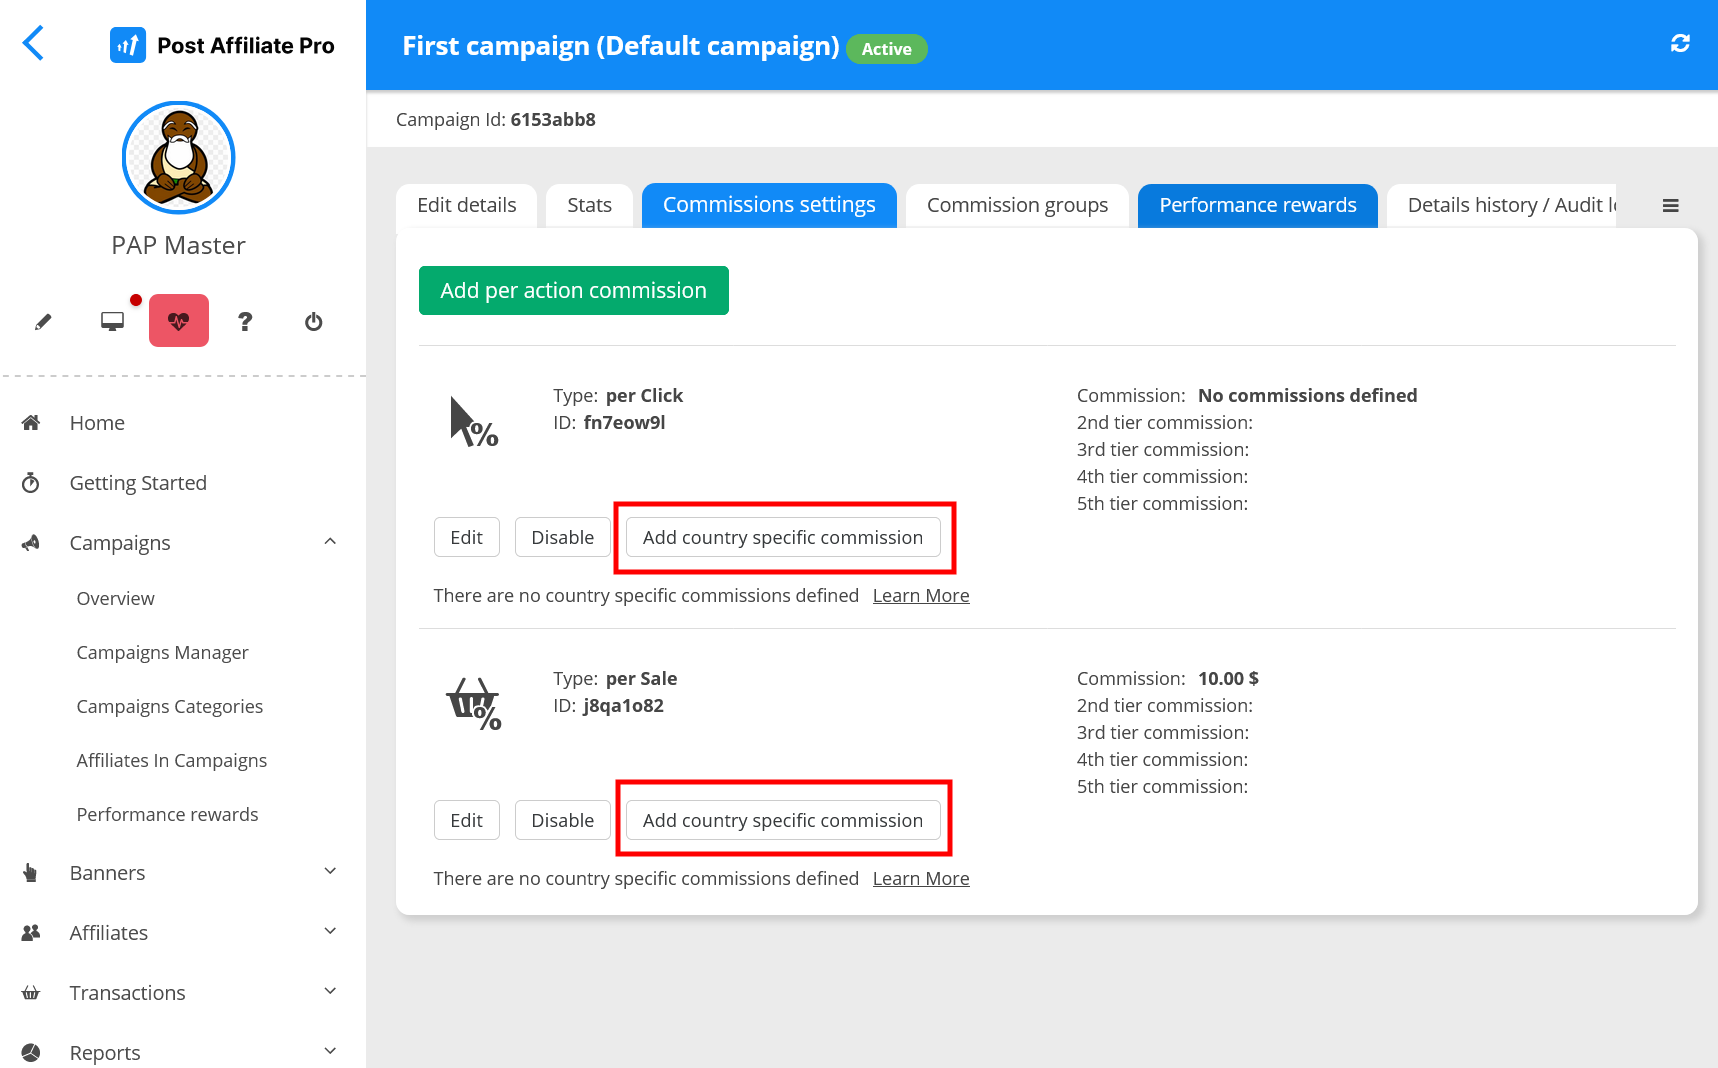Screen dimensions: 1718x1068
Task: Open Campaigns Manager in sidebar
Action: pos(162,653)
